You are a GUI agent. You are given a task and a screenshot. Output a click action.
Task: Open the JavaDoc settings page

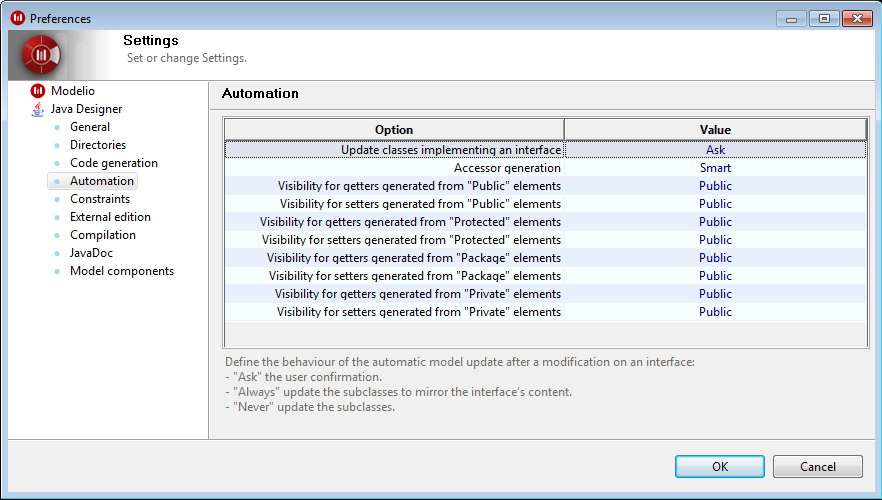91,253
